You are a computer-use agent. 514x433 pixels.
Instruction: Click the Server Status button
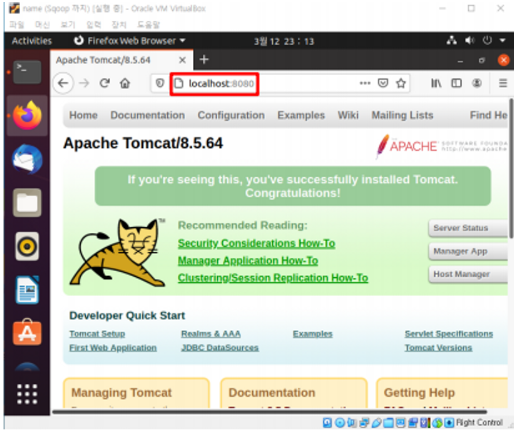[468, 228]
